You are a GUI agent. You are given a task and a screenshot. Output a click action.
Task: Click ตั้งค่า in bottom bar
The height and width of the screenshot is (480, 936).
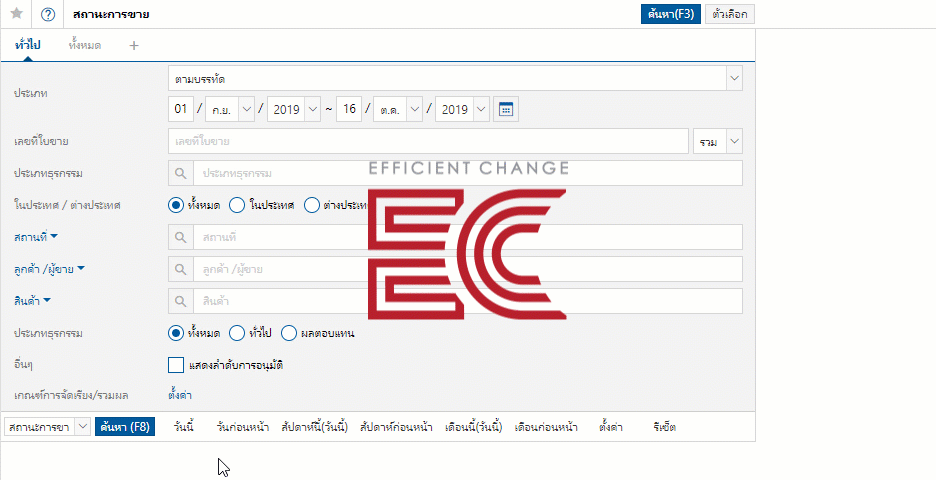(x=611, y=427)
